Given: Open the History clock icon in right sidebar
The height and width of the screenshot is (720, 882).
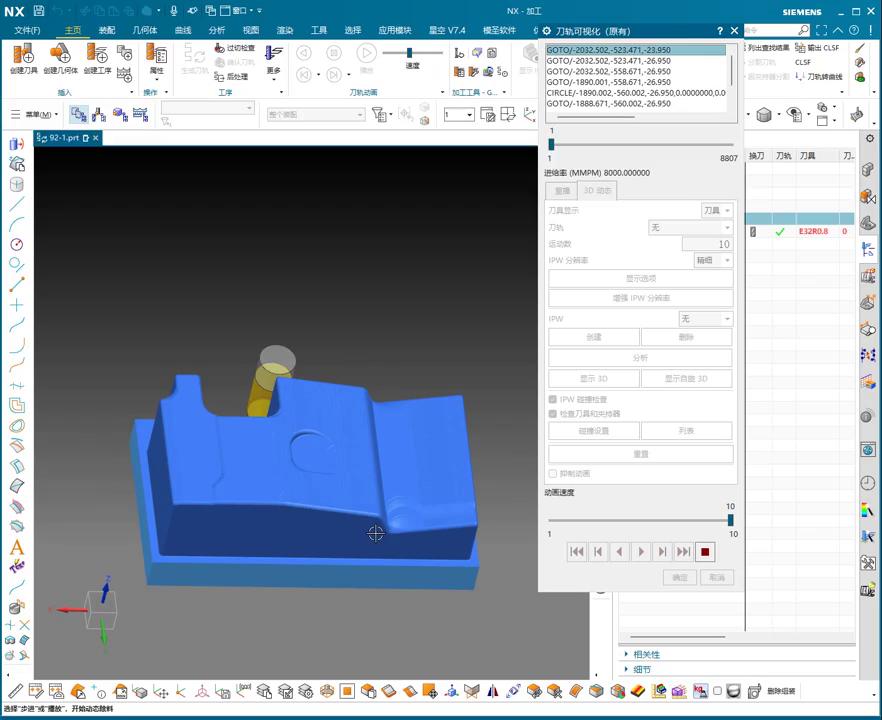Looking at the screenshot, I should (867, 483).
